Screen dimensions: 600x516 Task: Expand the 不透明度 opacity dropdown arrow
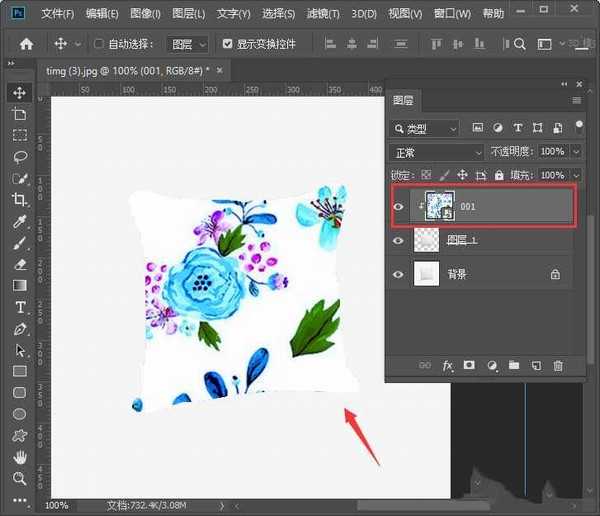pyautogui.click(x=576, y=152)
